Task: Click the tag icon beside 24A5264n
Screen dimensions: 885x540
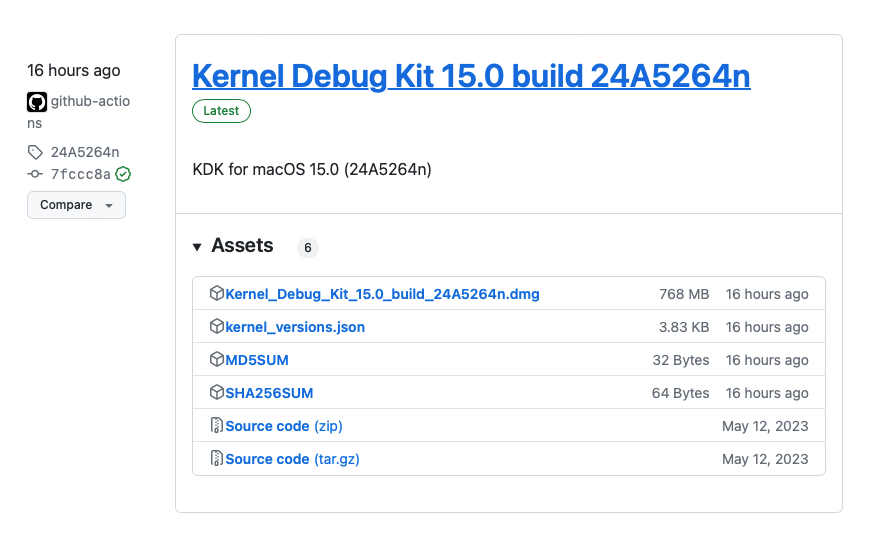Action: 35,152
